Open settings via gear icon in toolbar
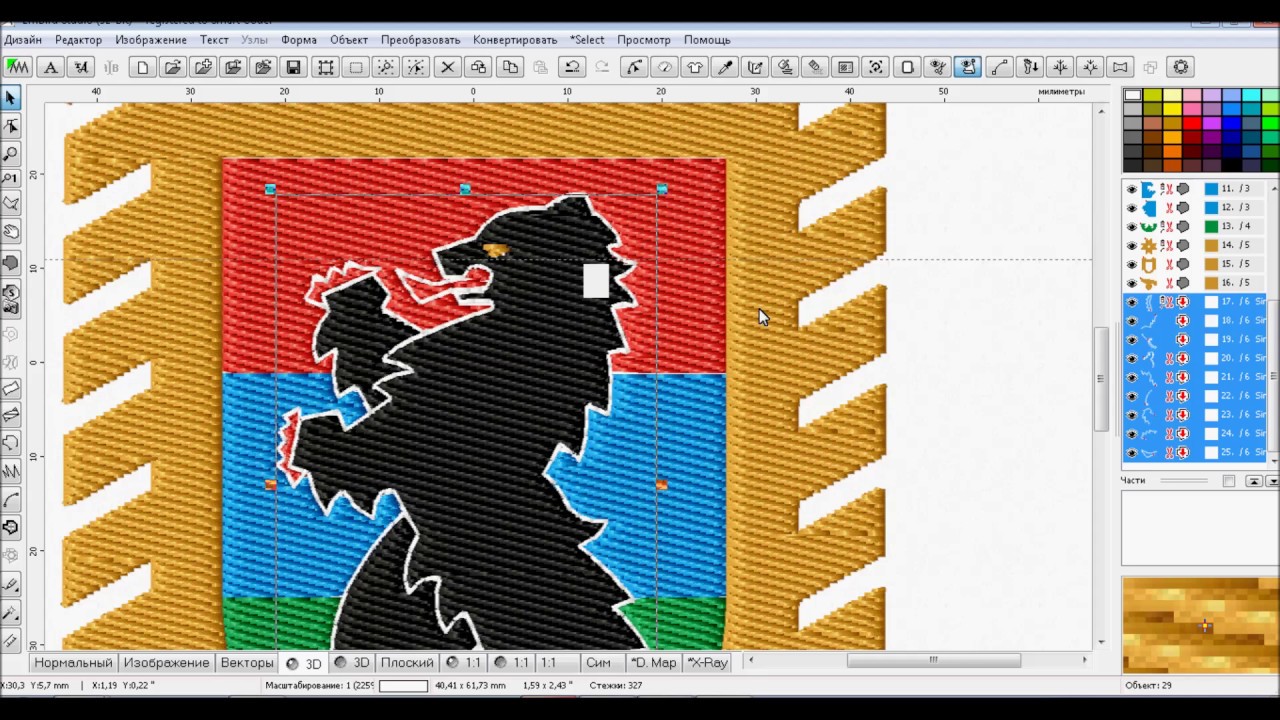Image resolution: width=1280 pixels, height=720 pixels. [1181, 67]
